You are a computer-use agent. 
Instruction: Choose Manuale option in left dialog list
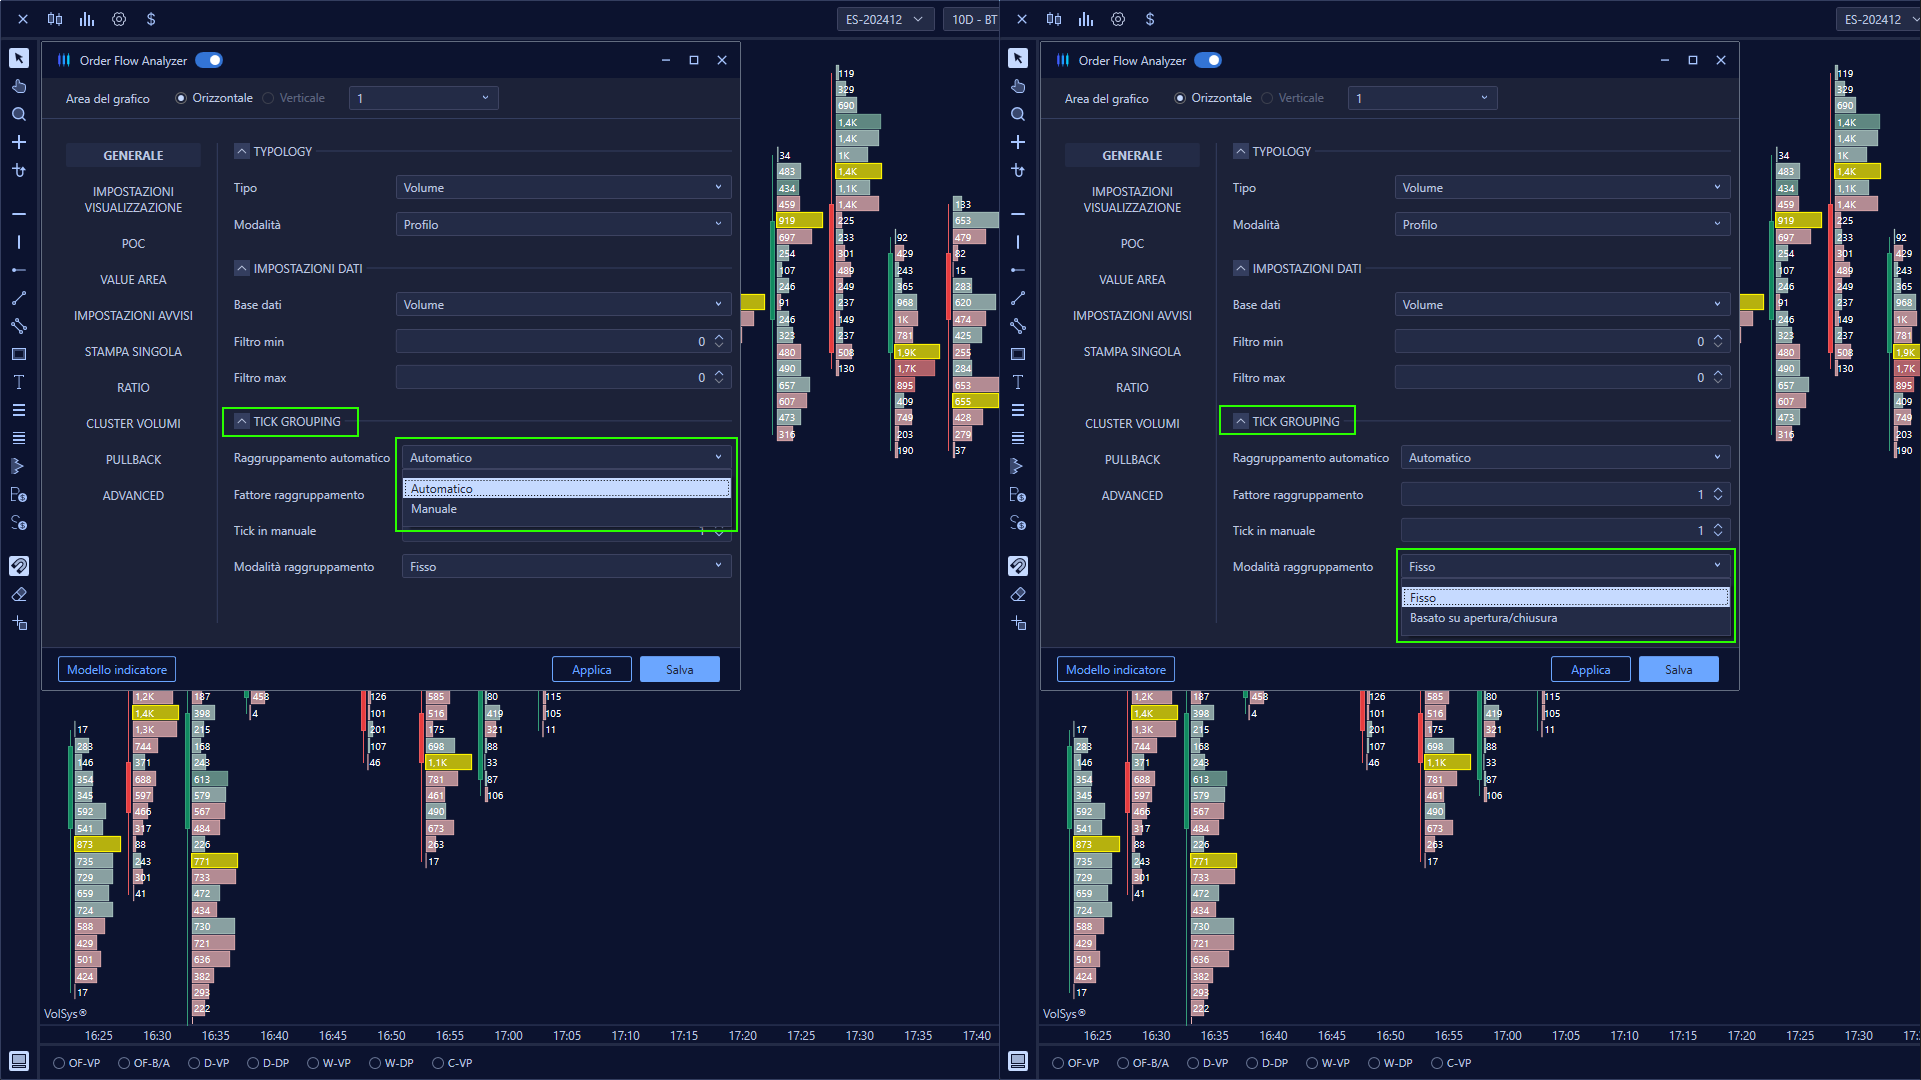tap(567, 509)
